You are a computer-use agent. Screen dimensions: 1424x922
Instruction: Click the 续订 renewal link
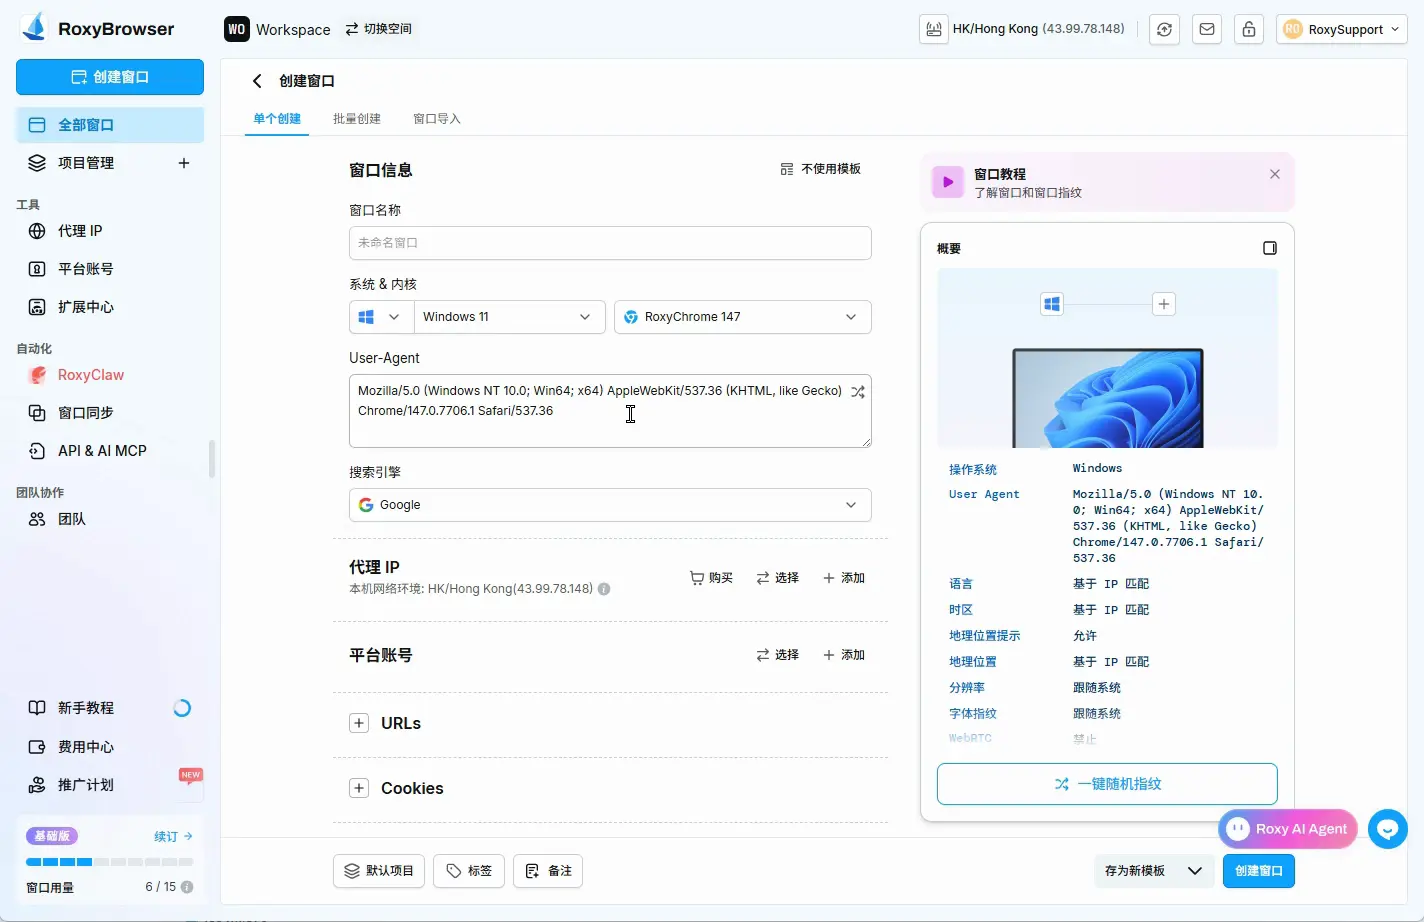pyautogui.click(x=173, y=836)
